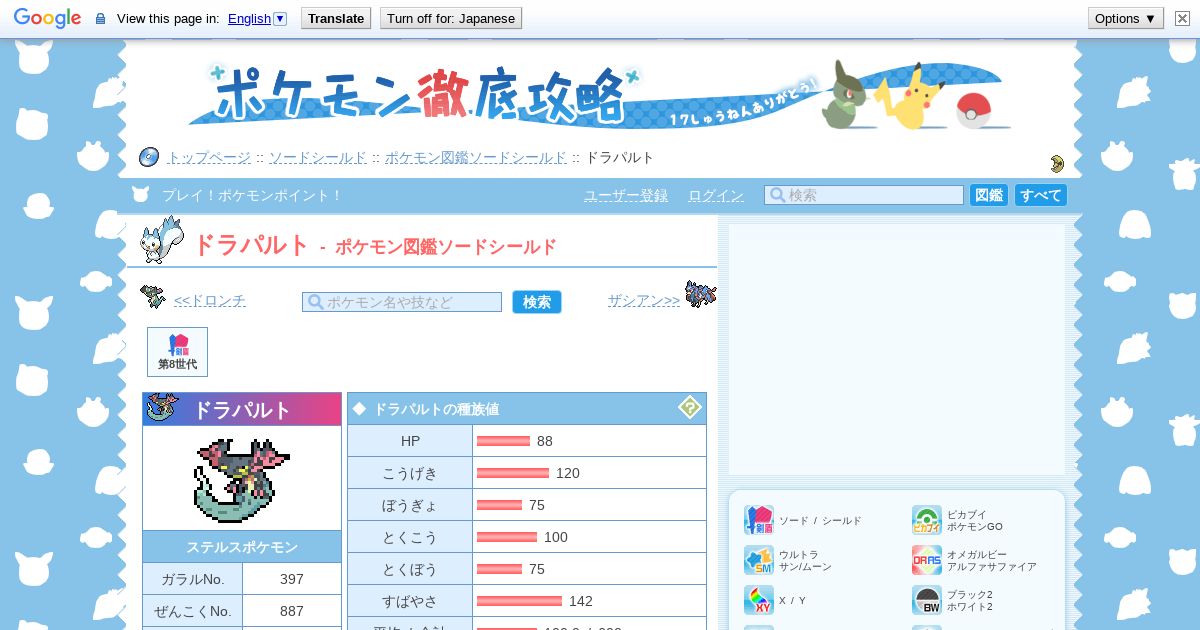Screen dimensions: 1200x630
Task: Click the disc icon beside breadcrumbs
Action: [x=149, y=157]
